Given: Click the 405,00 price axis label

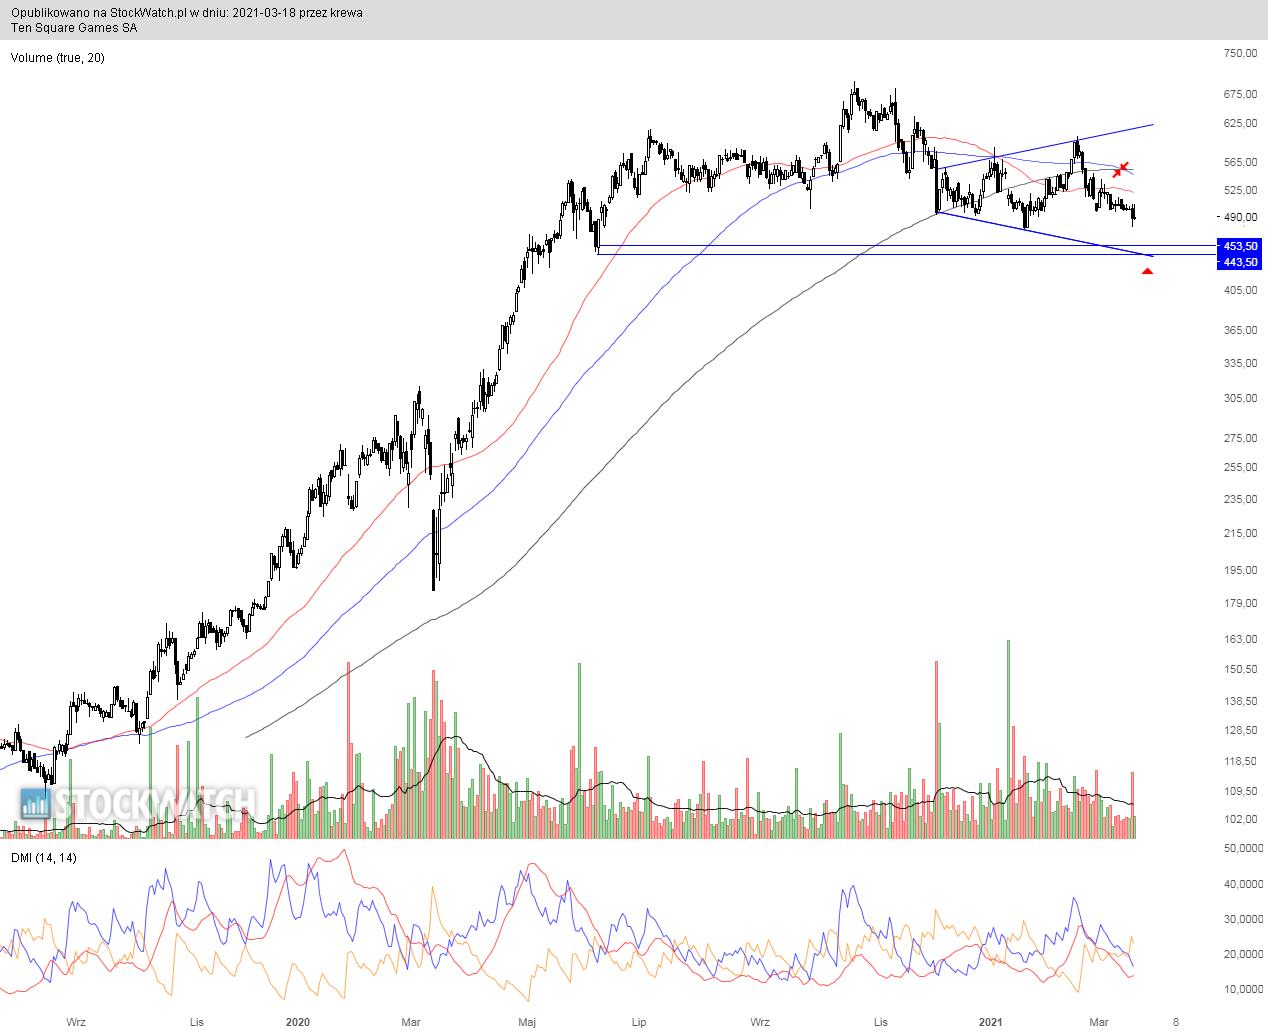Looking at the screenshot, I should point(1240,290).
